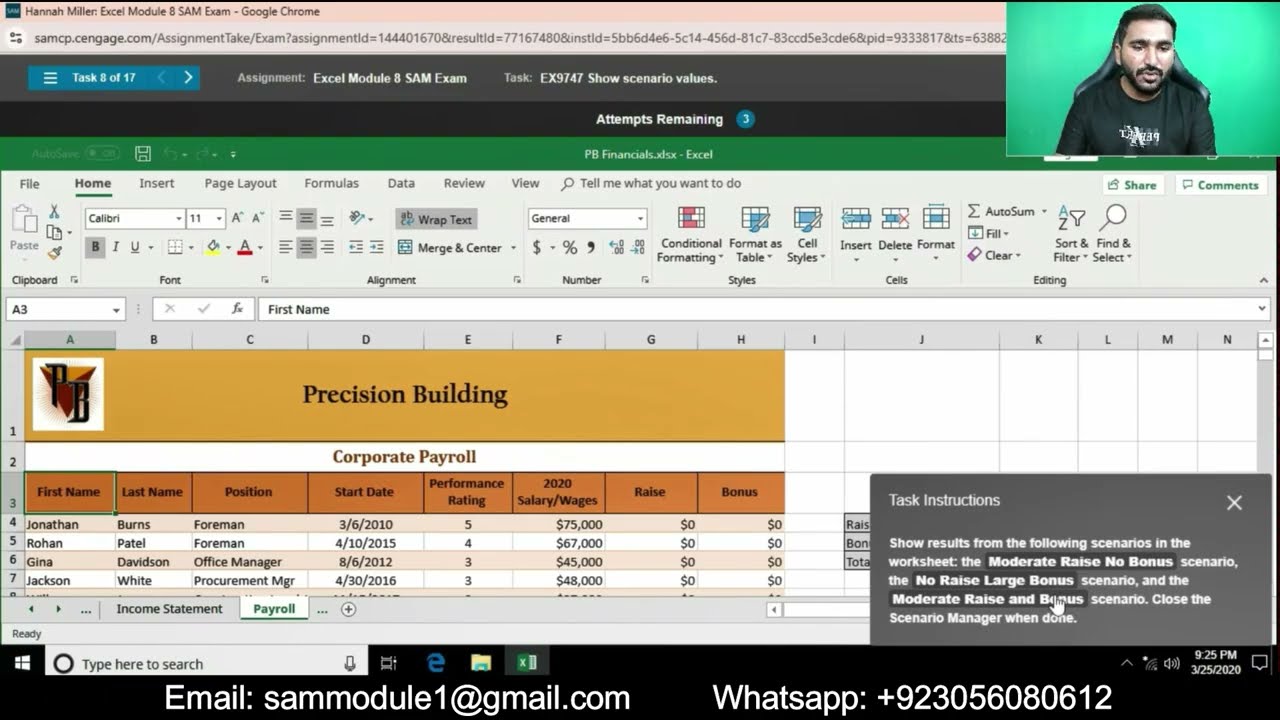Toggle Bold formatting
Viewport: 1280px width, 720px height.
coord(95,247)
